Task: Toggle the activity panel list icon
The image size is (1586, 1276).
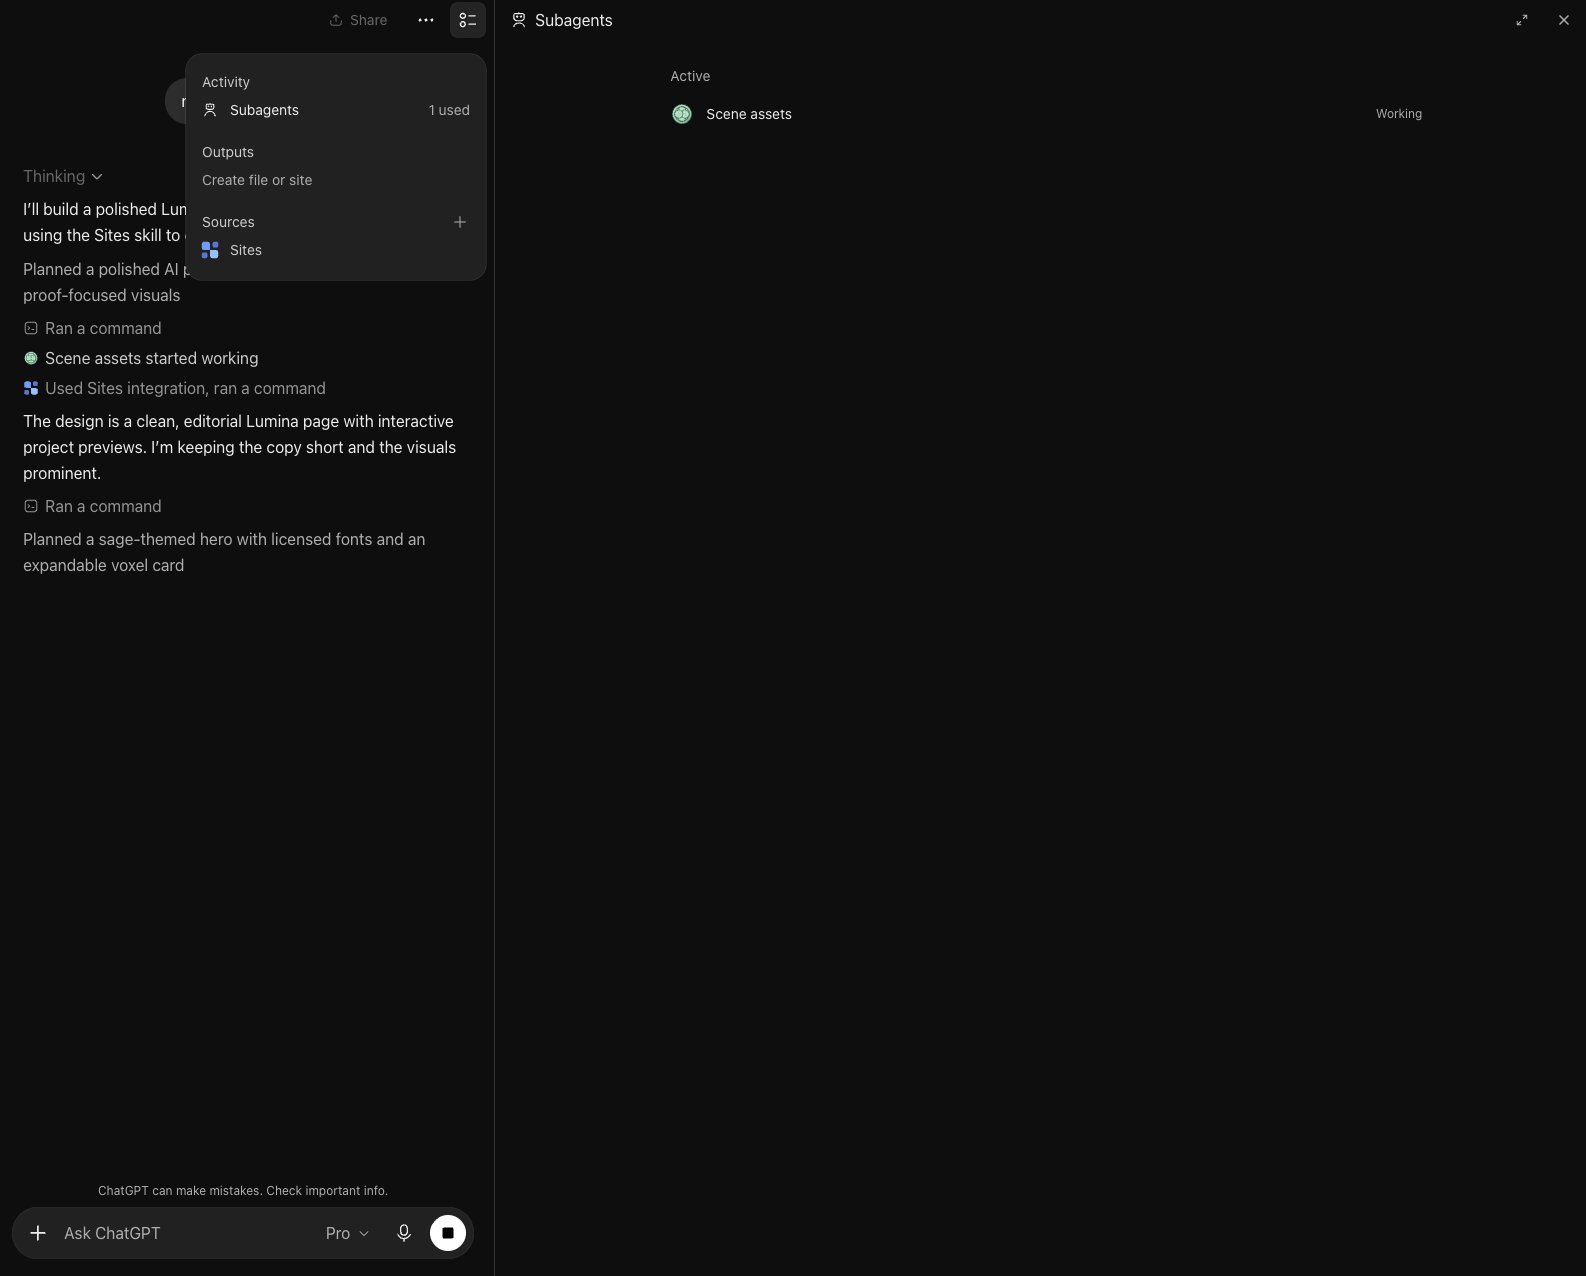Action: tap(468, 20)
